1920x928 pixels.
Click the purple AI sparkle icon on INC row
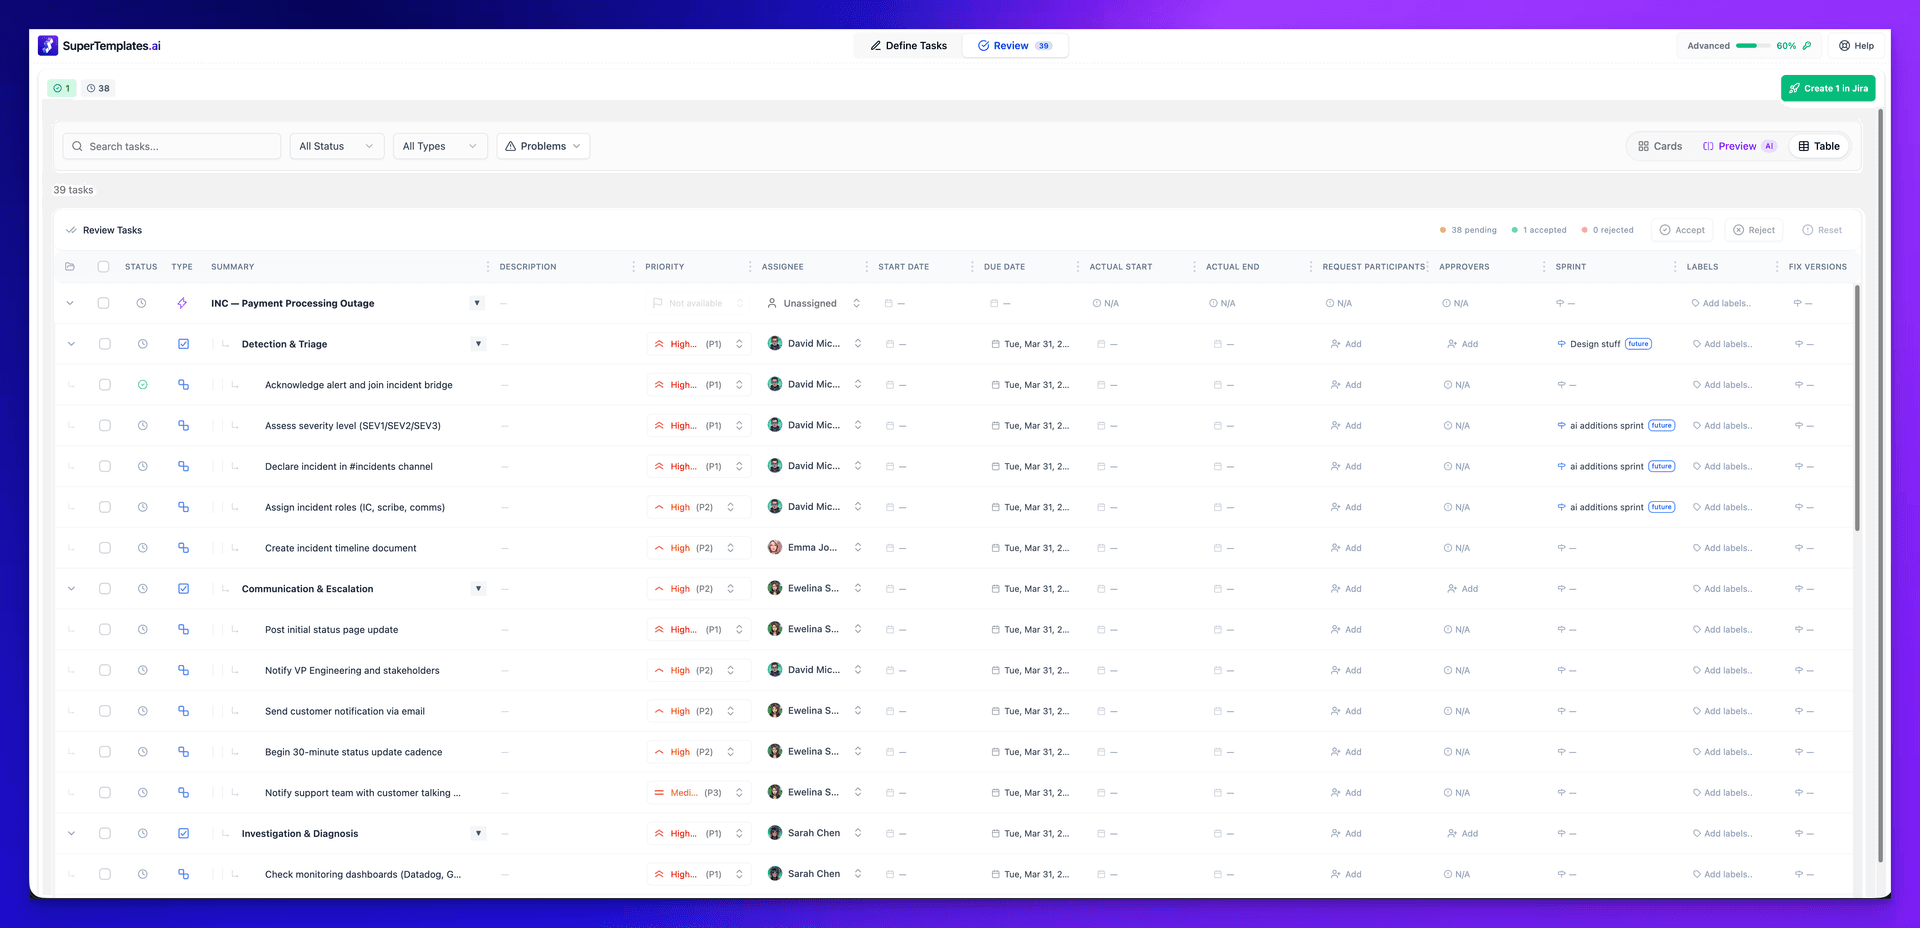[183, 303]
